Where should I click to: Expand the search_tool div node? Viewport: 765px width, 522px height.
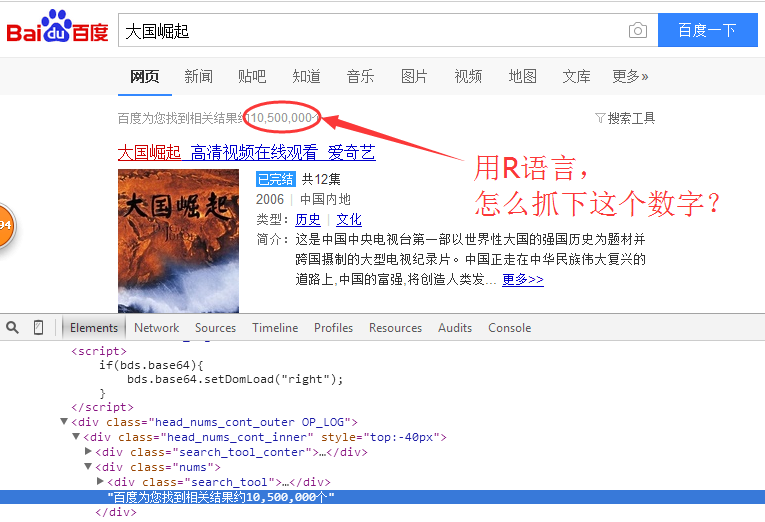point(100,482)
